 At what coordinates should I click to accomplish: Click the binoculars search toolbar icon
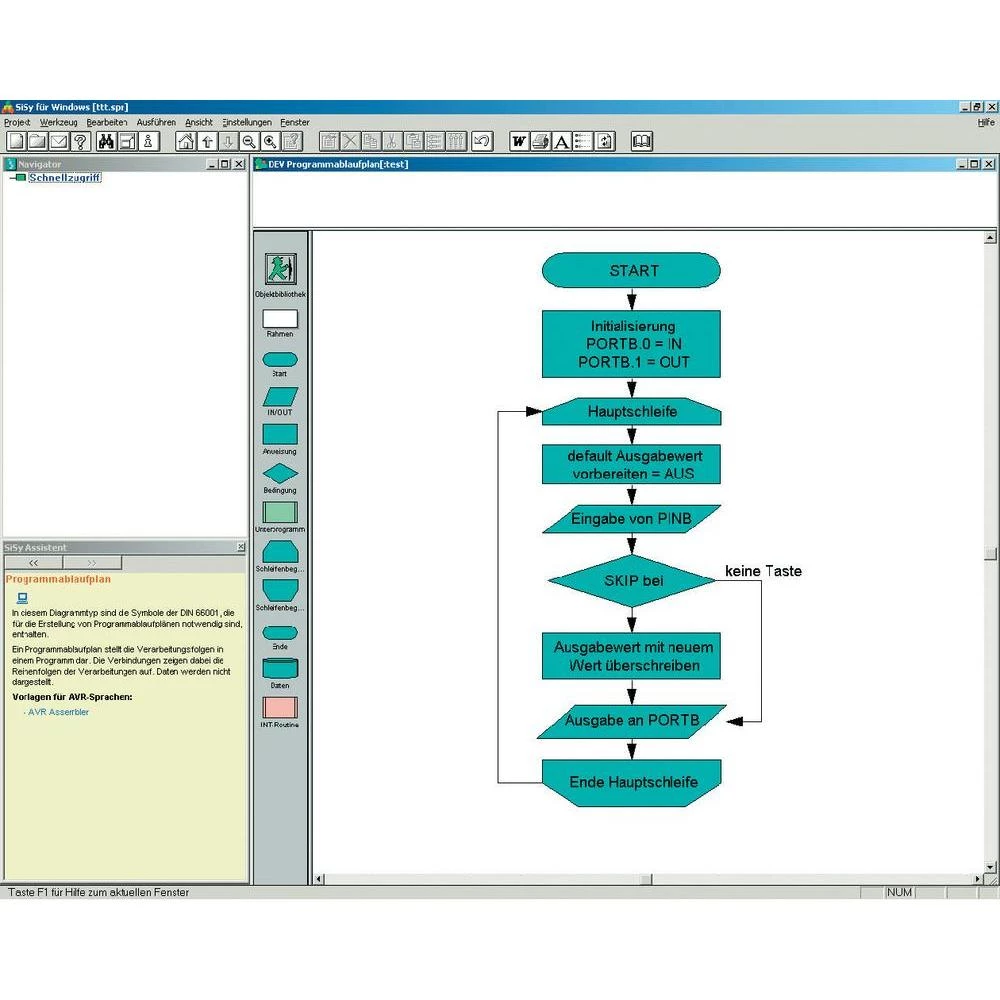click(x=105, y=141)
